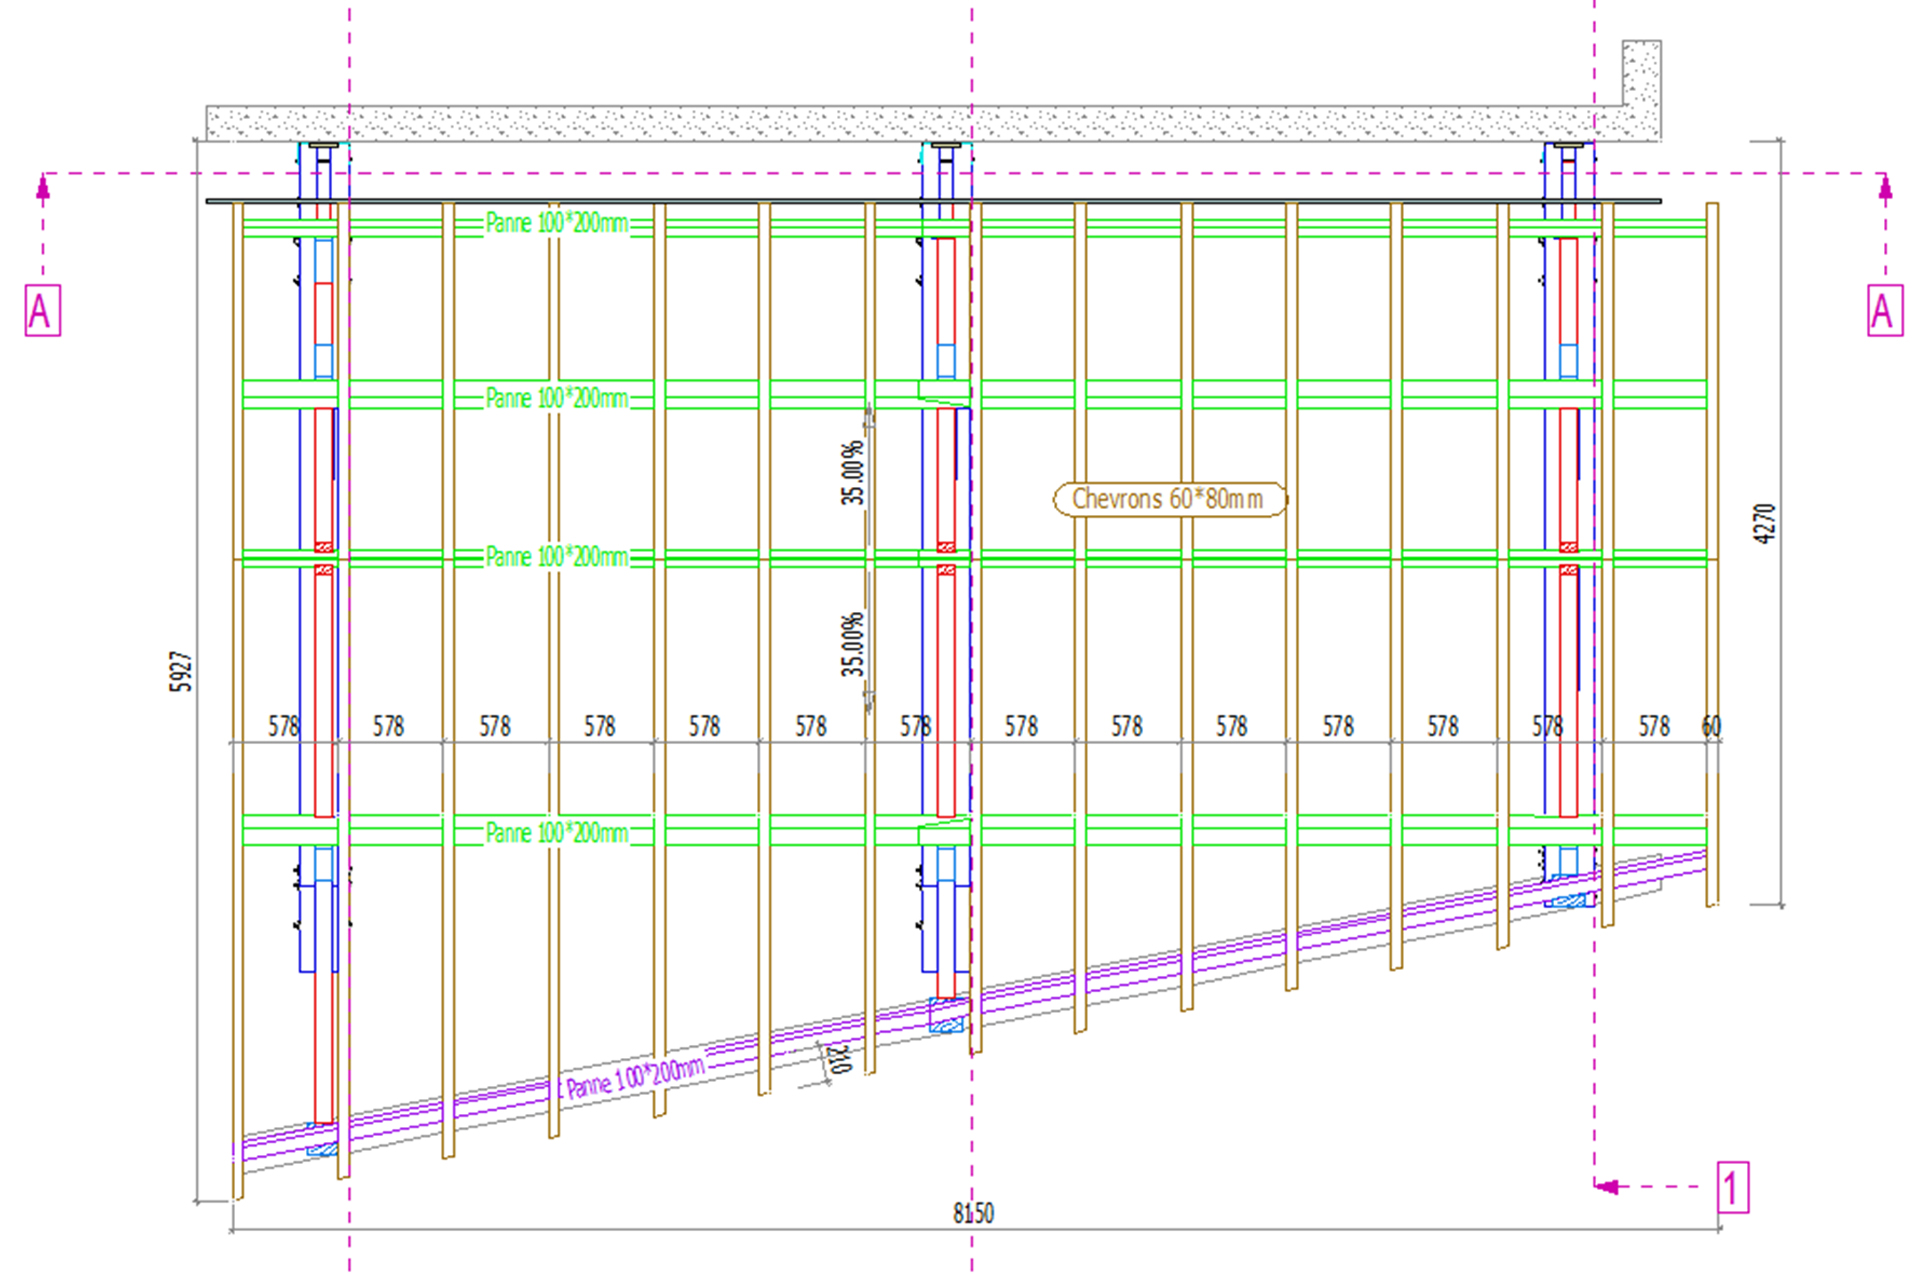Select the topmost green Panne 100*200mm label
The image size is (1920, 1280).
[x=556, y=223]
